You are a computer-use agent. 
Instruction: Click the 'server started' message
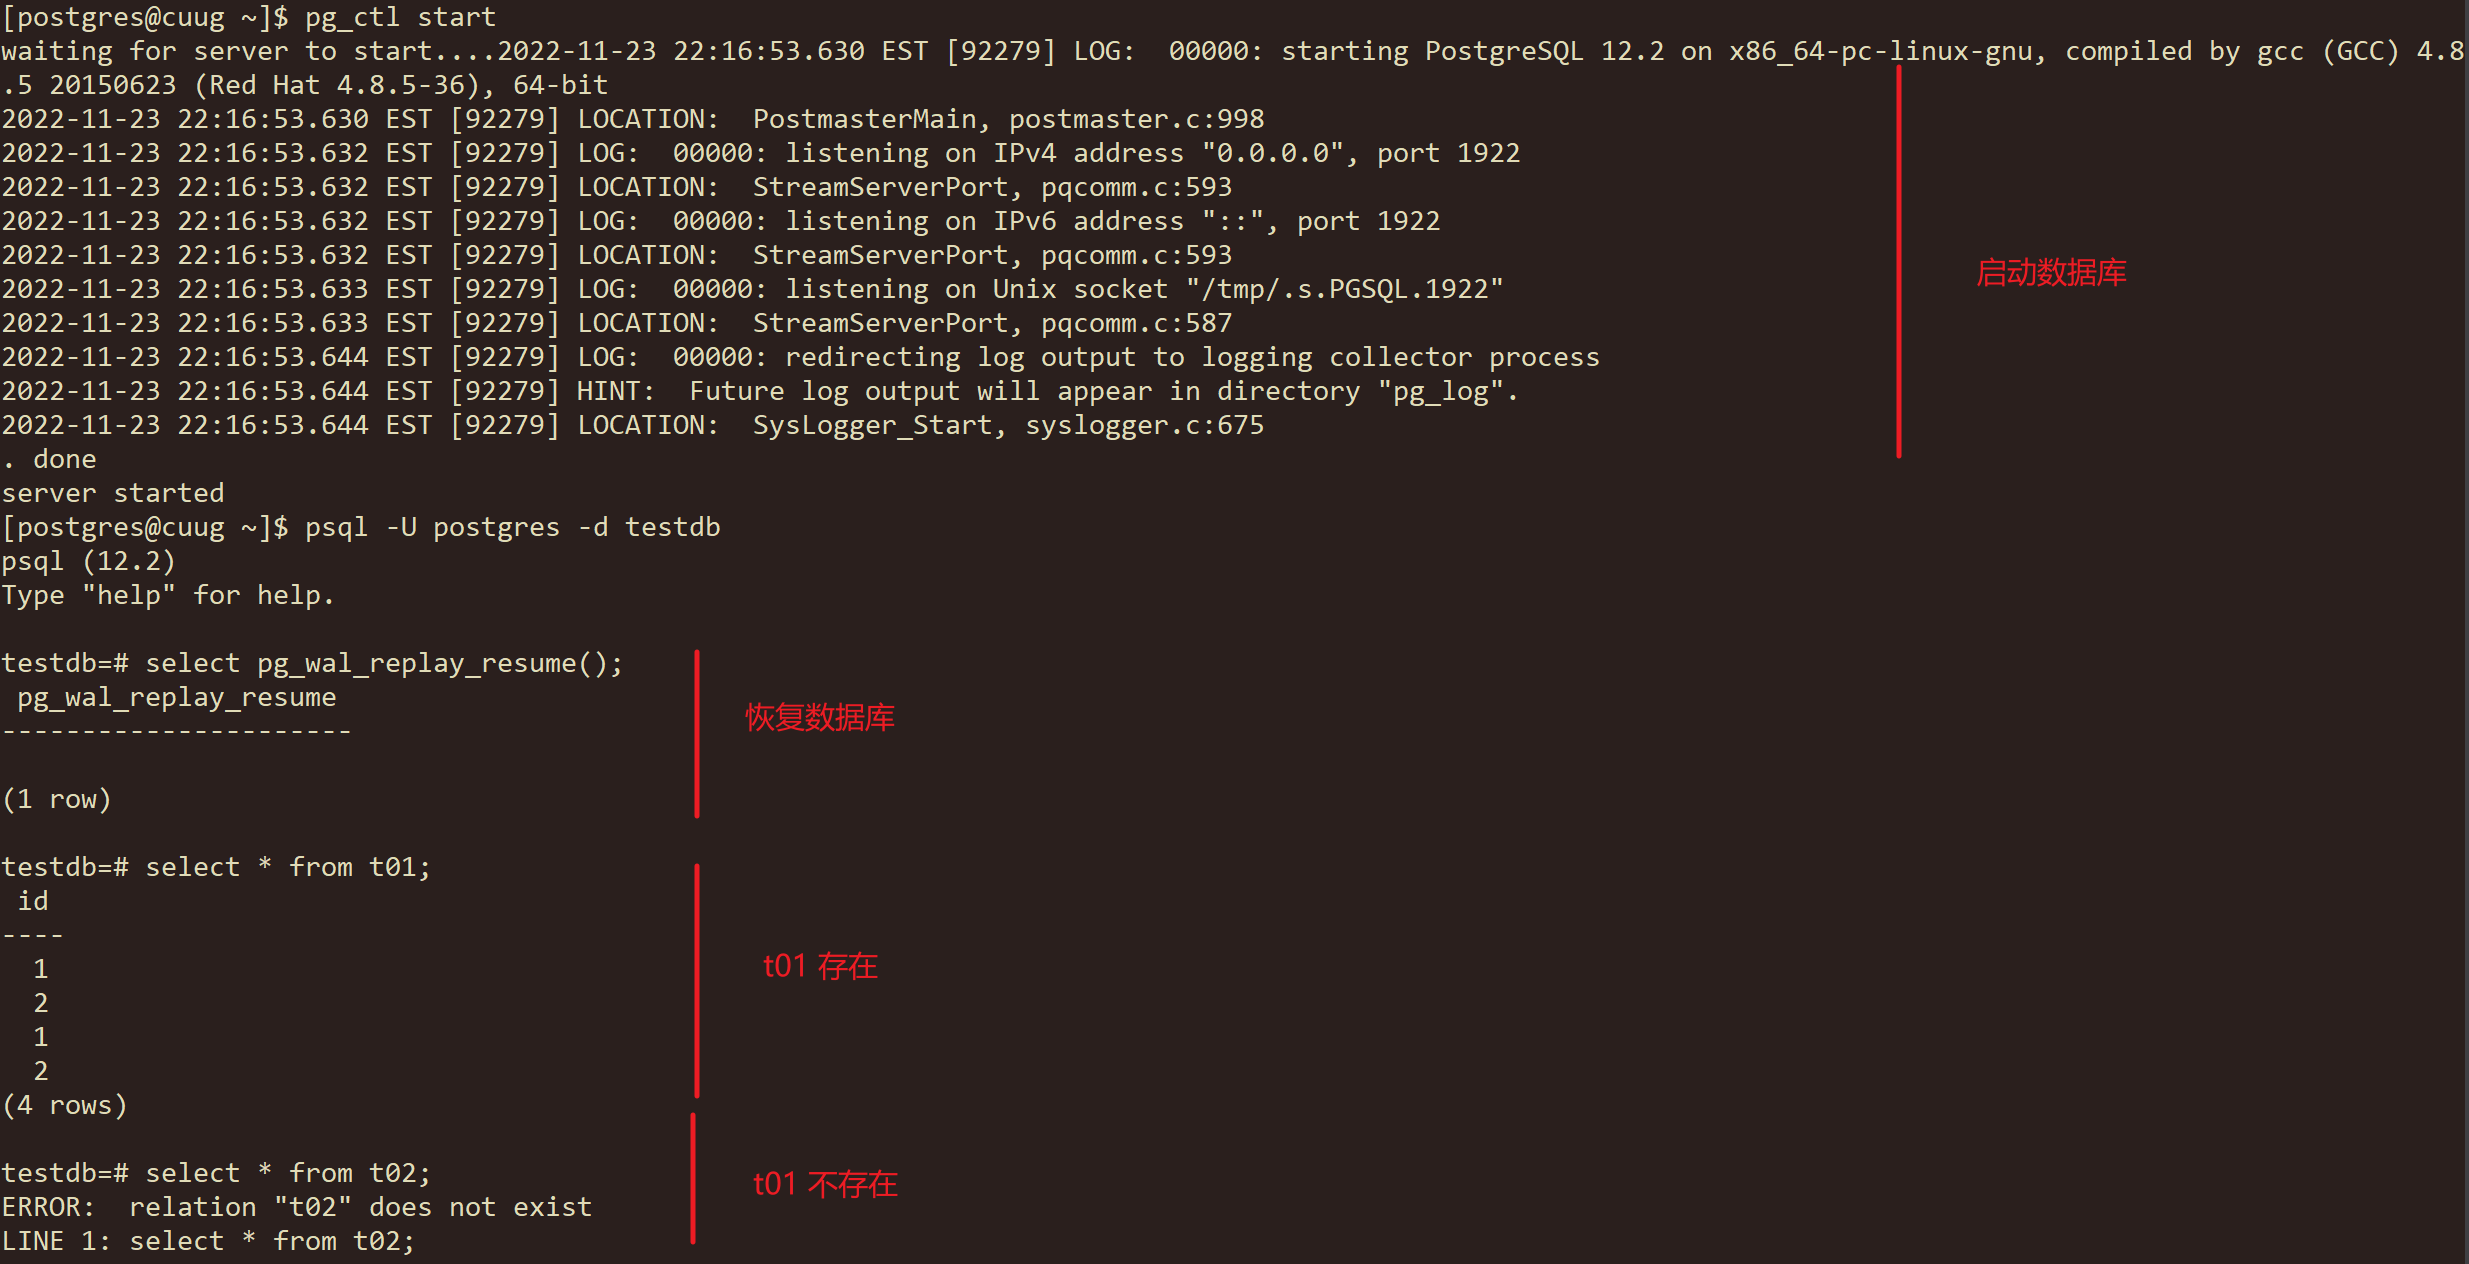point(113,493)
